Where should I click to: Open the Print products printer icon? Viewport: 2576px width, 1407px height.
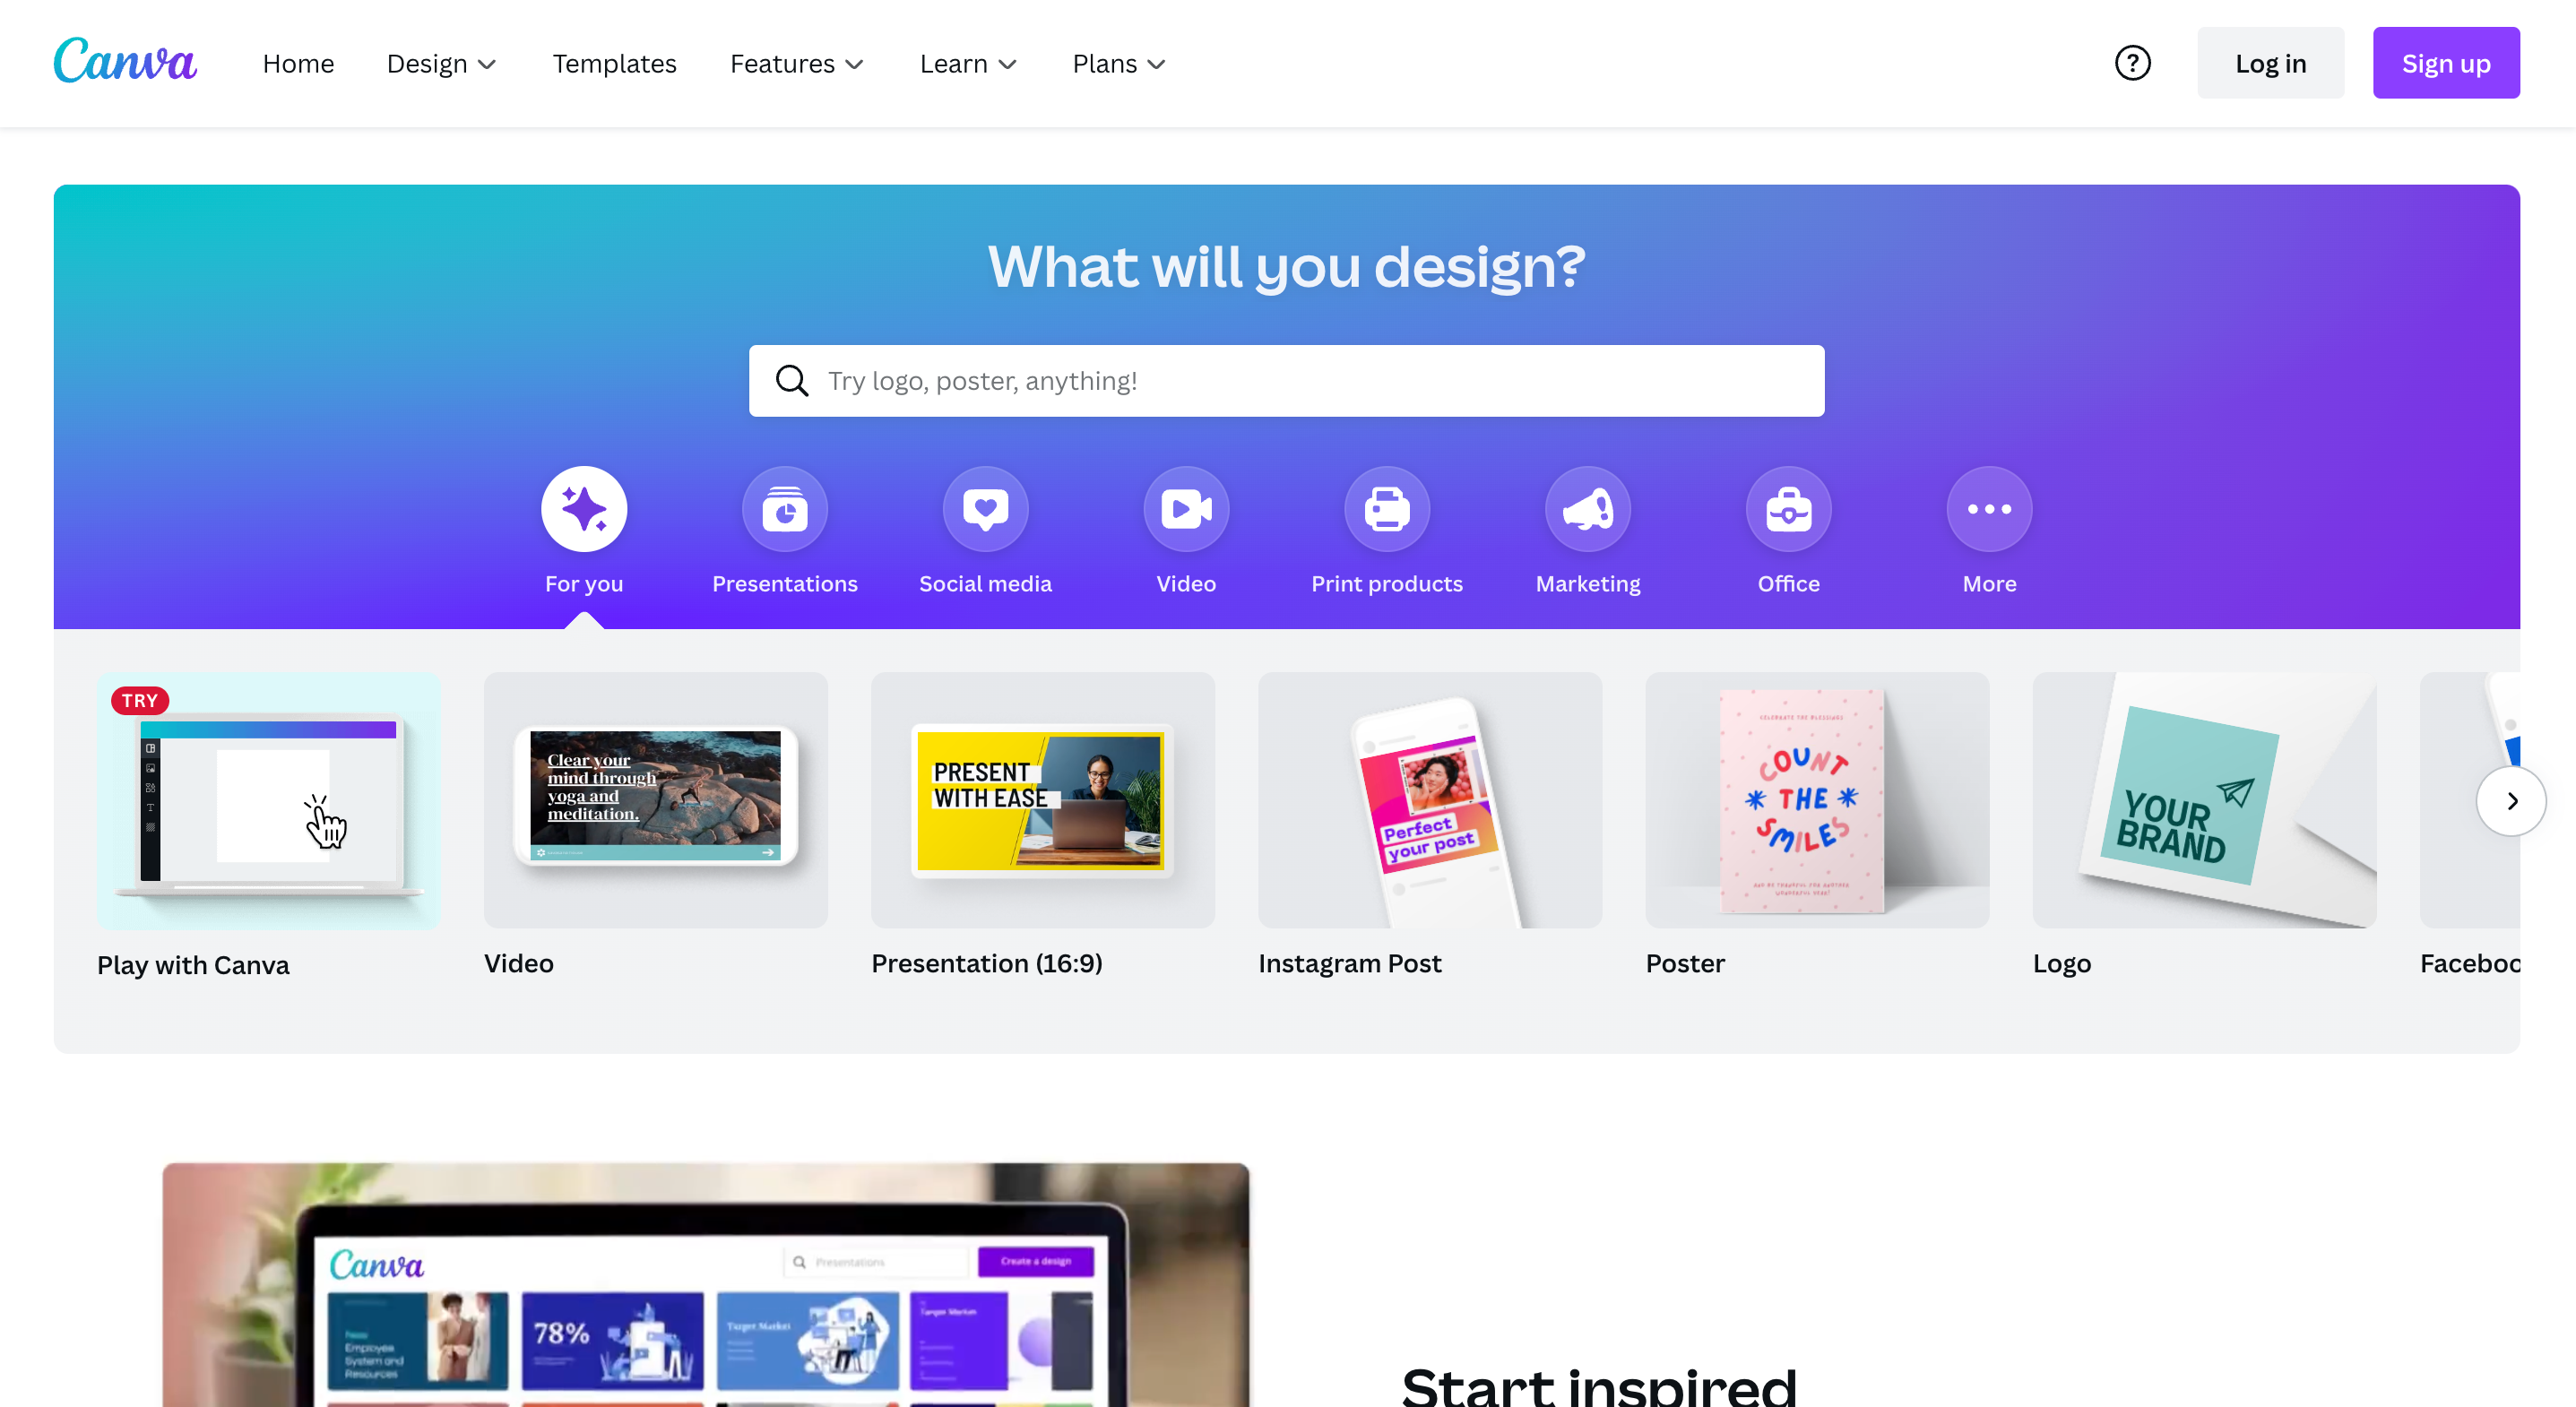[x=1387, y=509]
